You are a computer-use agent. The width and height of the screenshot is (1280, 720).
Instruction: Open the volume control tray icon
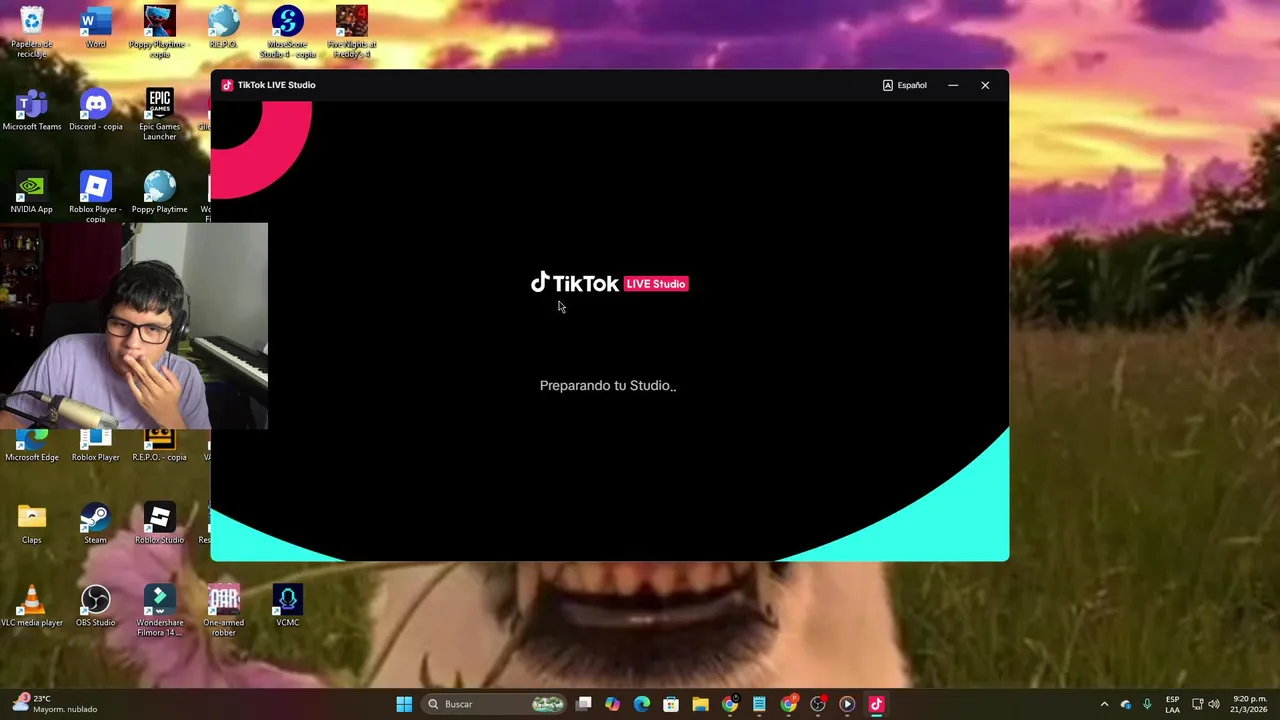[1214, 704]
